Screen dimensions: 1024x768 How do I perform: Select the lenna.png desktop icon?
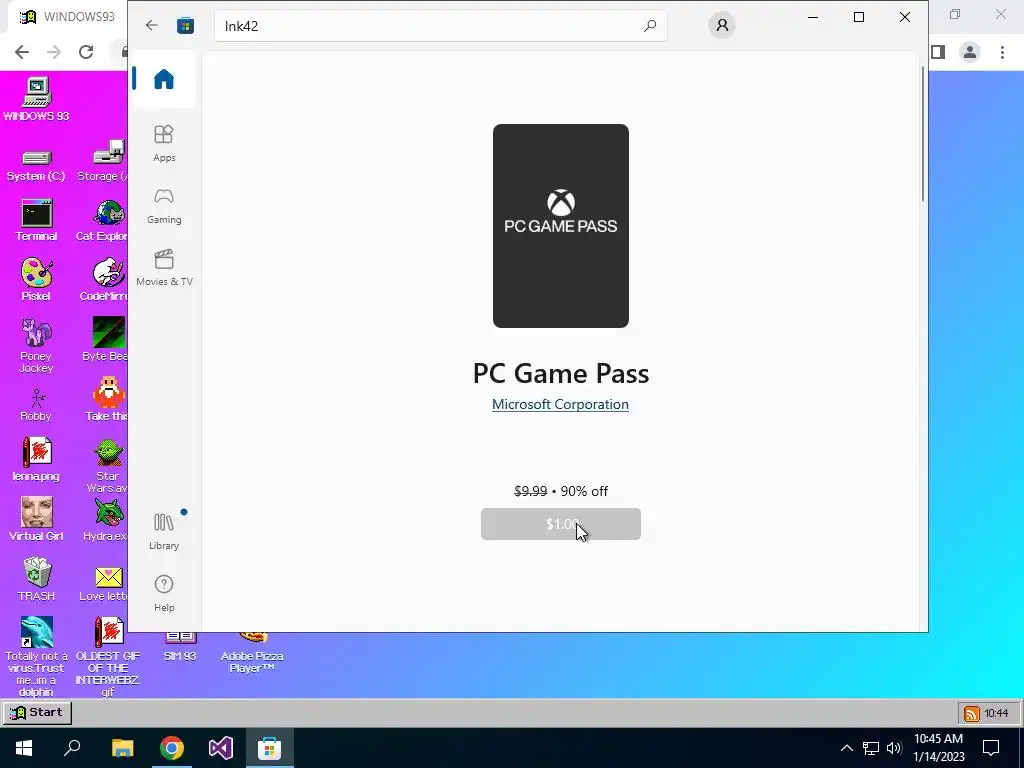tap(36, 460)
